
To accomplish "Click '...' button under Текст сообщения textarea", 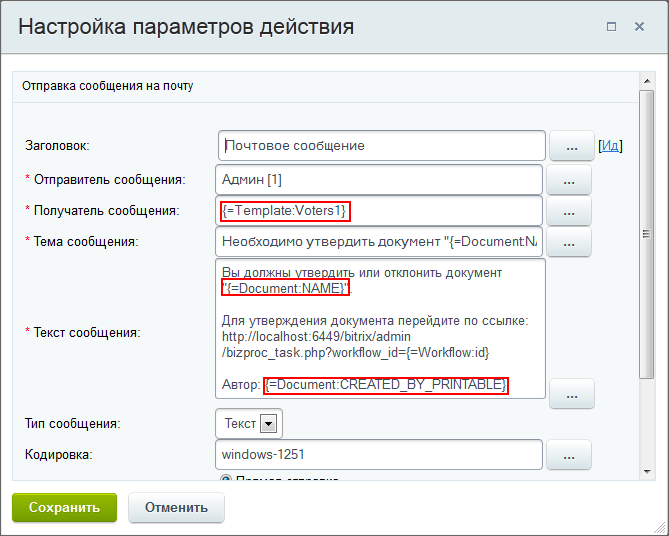I will [572, 395].
